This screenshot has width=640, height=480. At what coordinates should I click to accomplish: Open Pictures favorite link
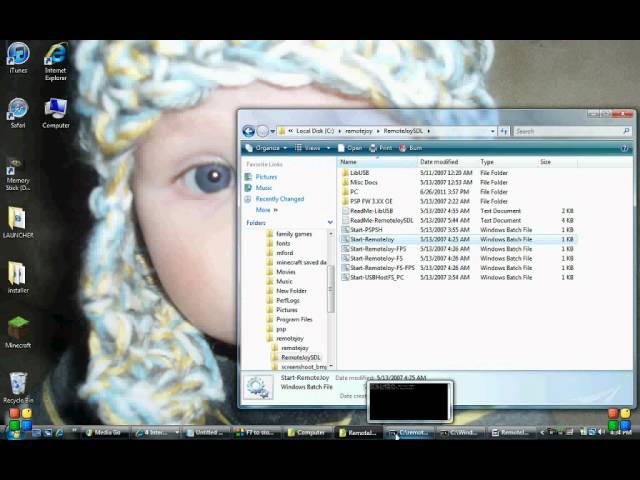[261, 177]
